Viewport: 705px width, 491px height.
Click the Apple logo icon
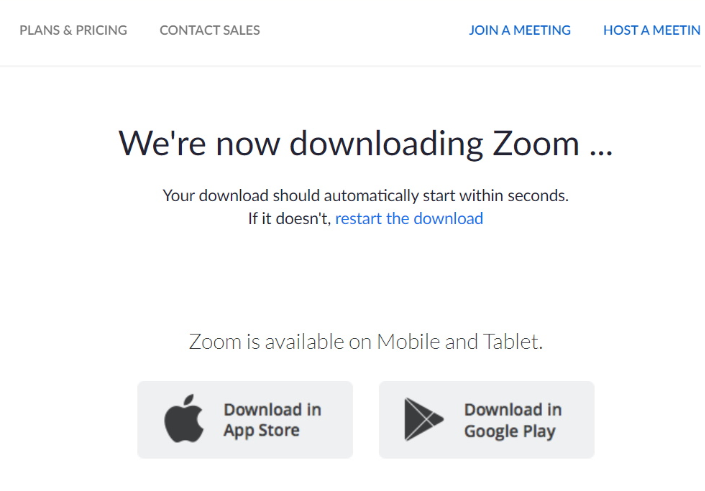pos(184,419)
